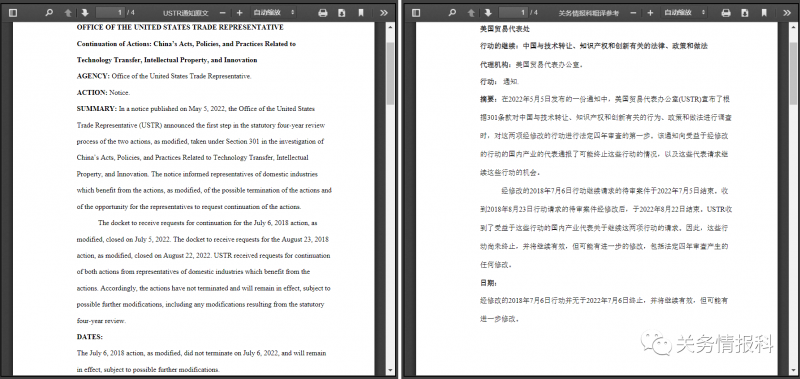This screenshot has width=800, height=379.
Task: Go to next page in left viewer
Action: pyautogui.click(x=85, y=13)
